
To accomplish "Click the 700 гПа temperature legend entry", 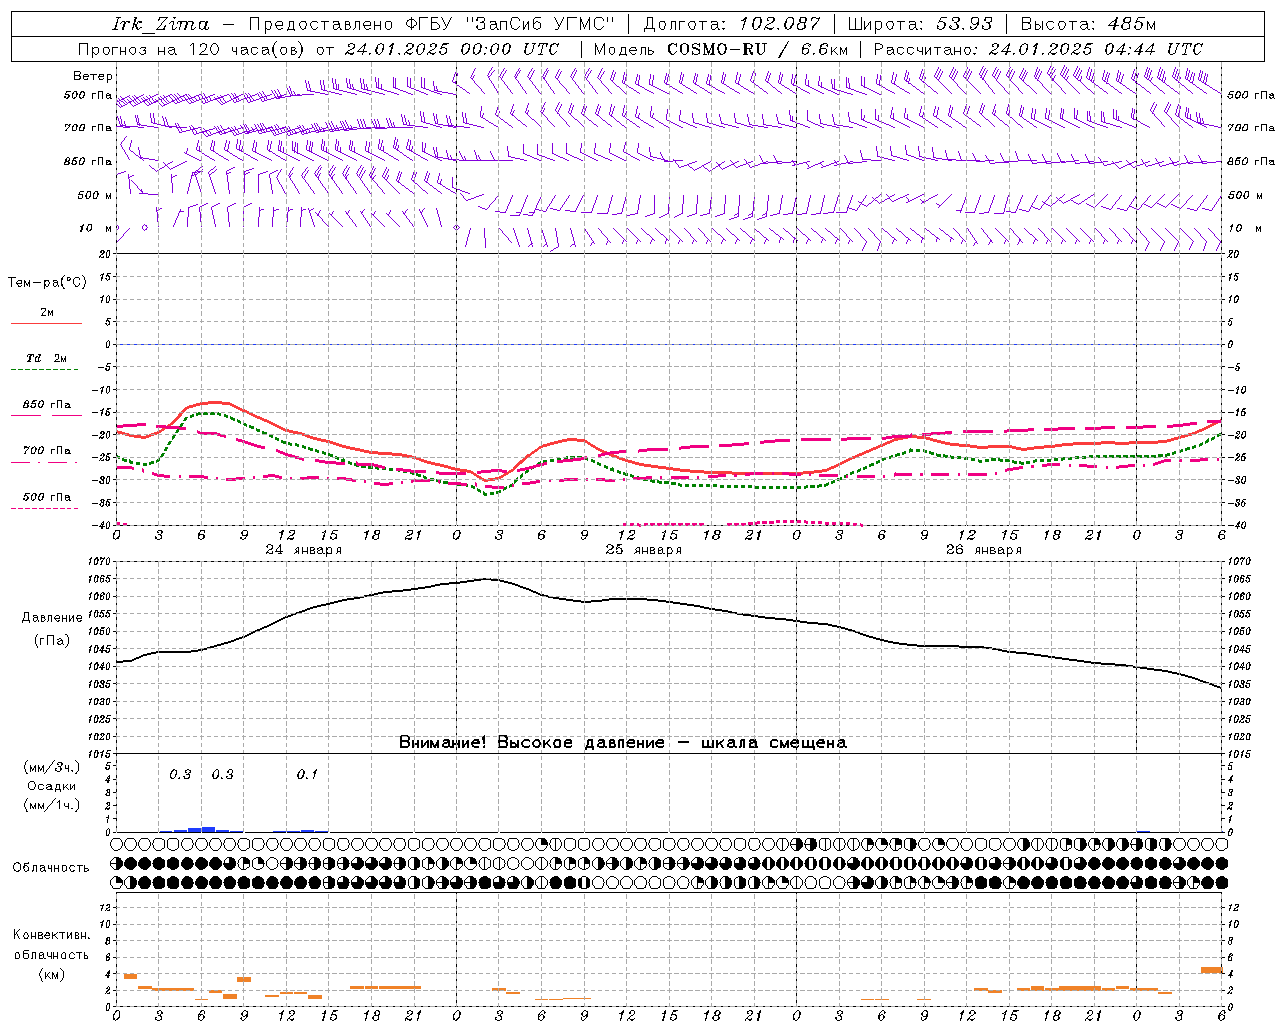I will [x=47, y=451].
